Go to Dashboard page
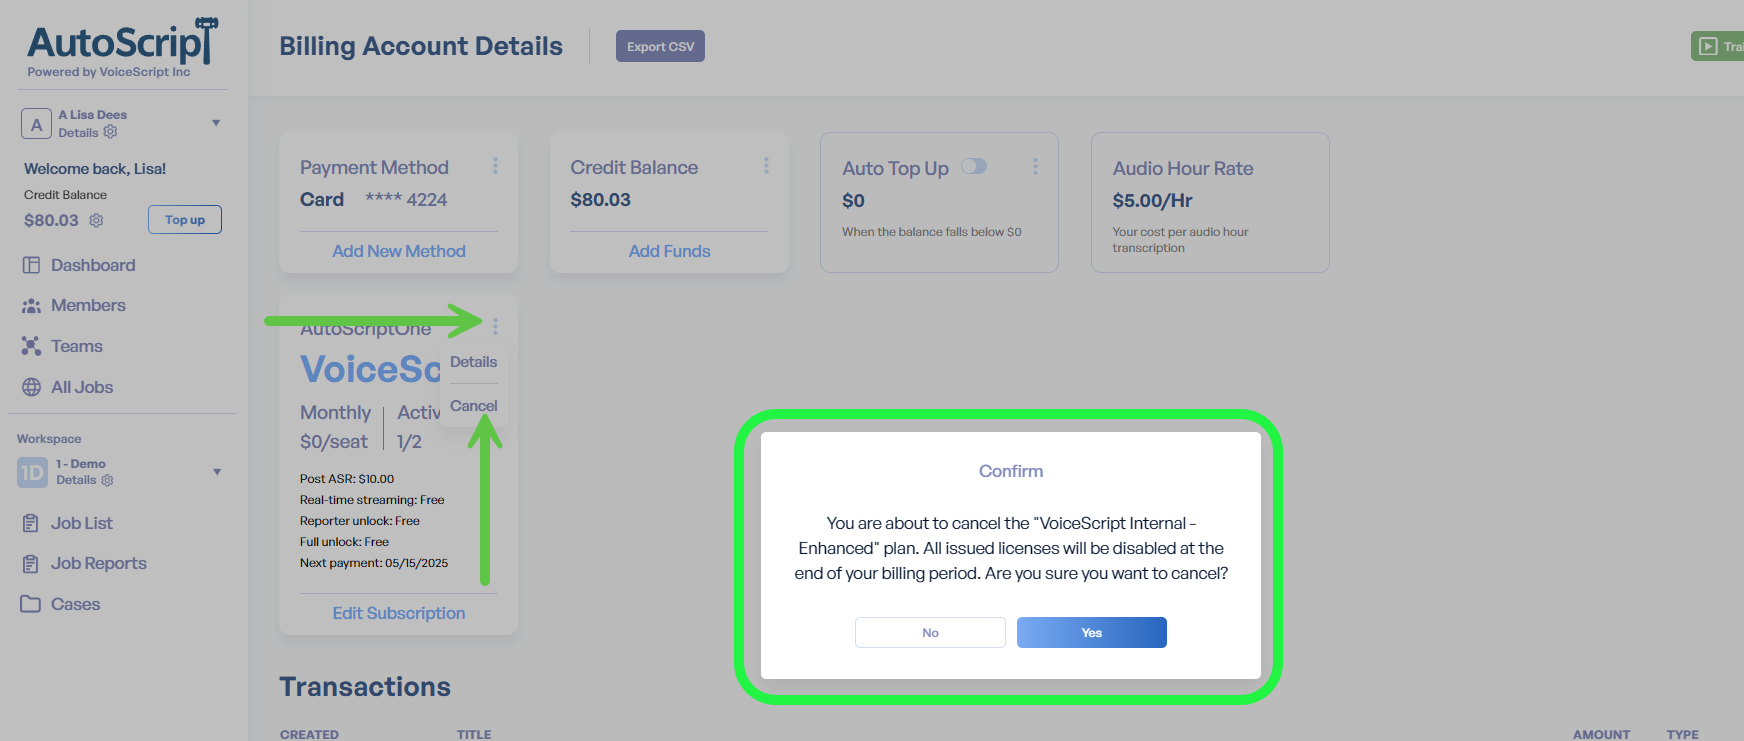 pyautogui.click(x=93, y=265)
